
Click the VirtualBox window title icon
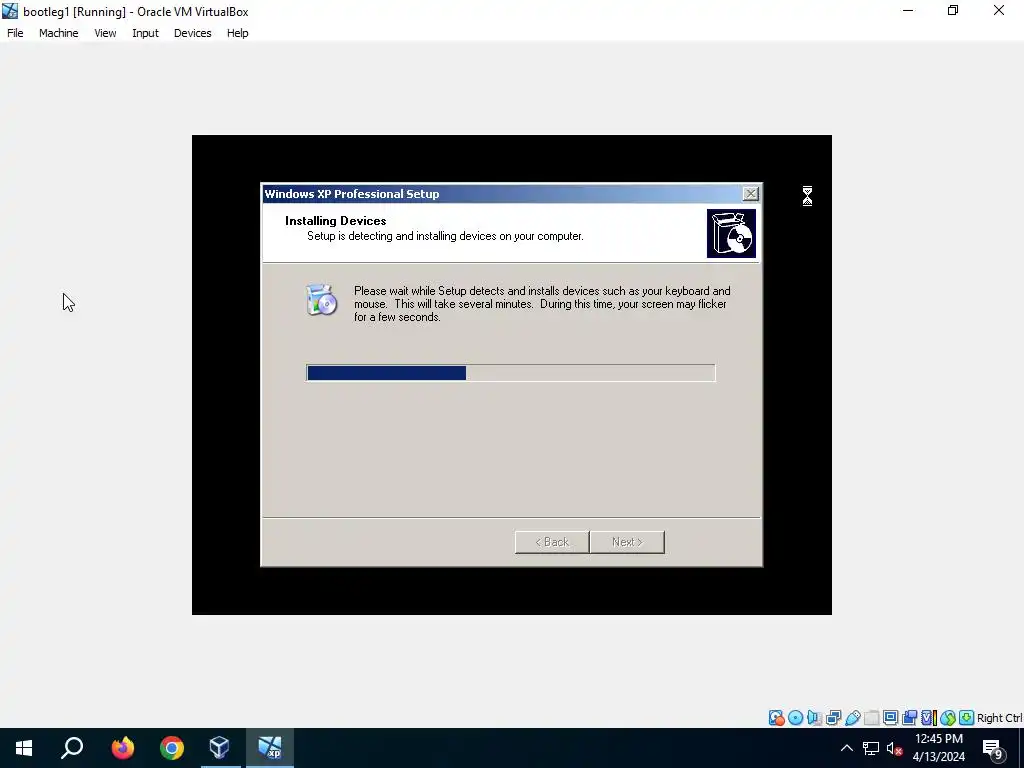pos(10,10)
